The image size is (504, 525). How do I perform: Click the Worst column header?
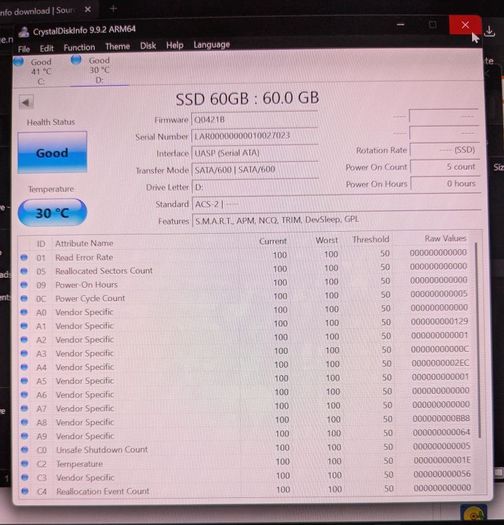point(327,240)
